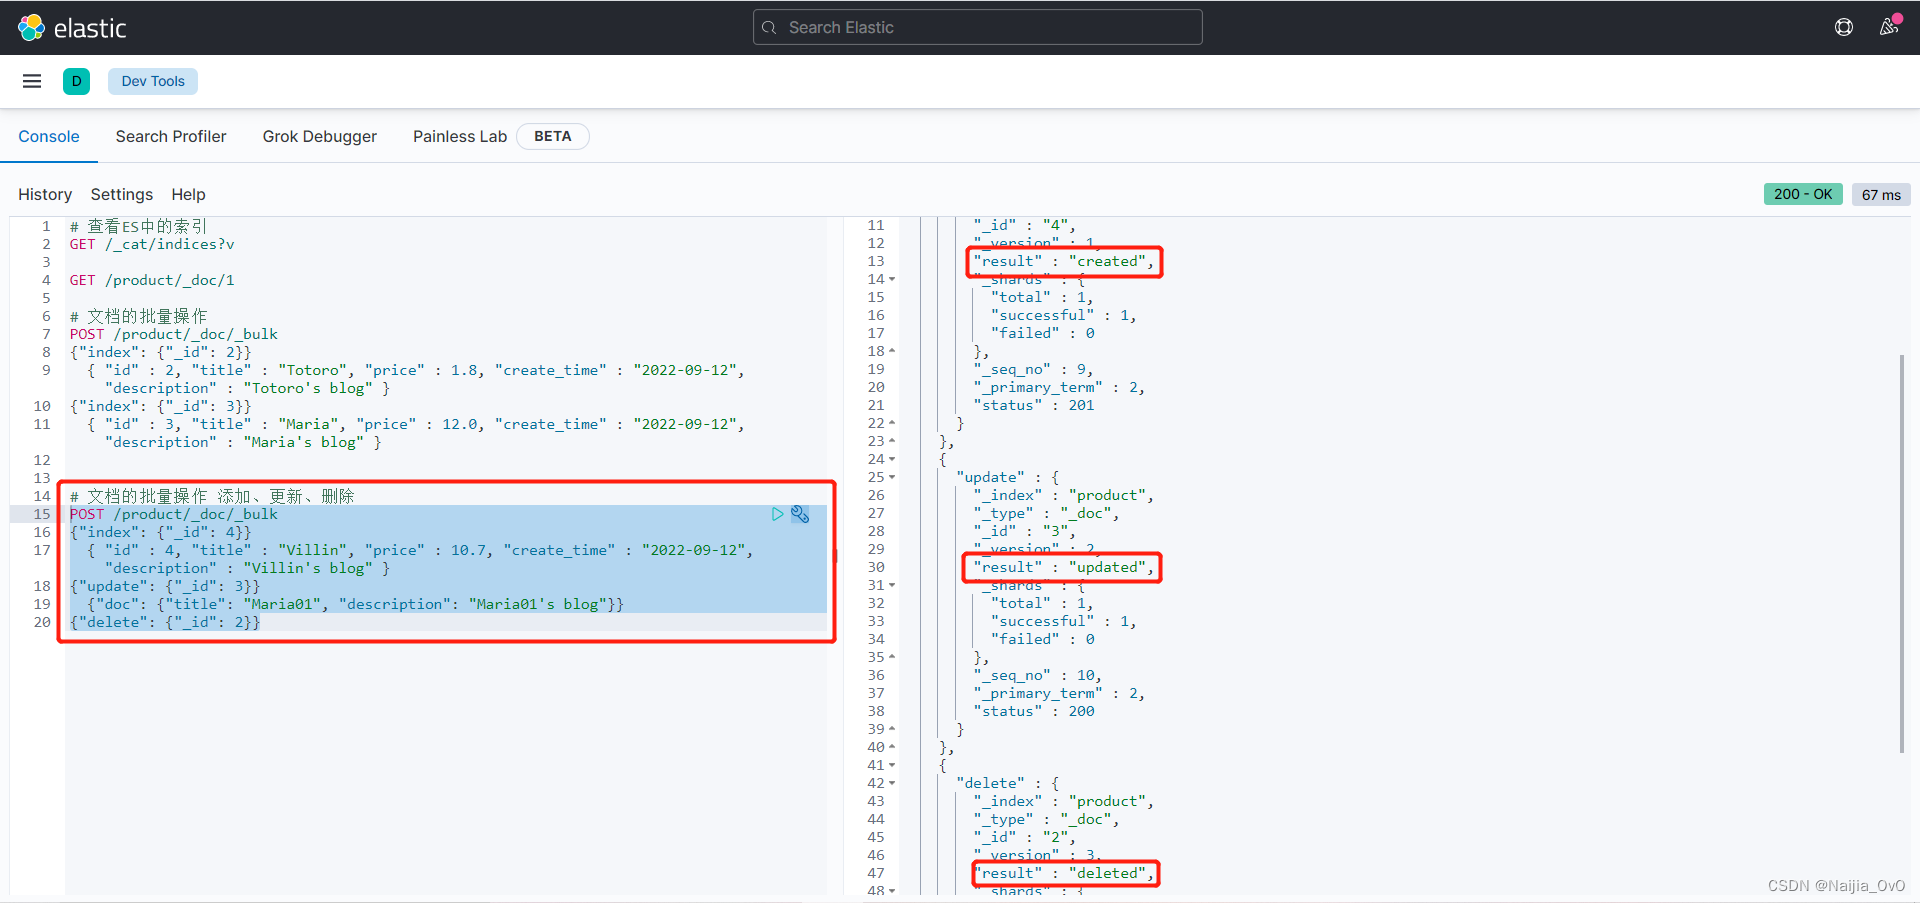Screen dimensions: 1920x903
Task: Collapse the fold arrow at output line 14
Action: tap(892, 280)
